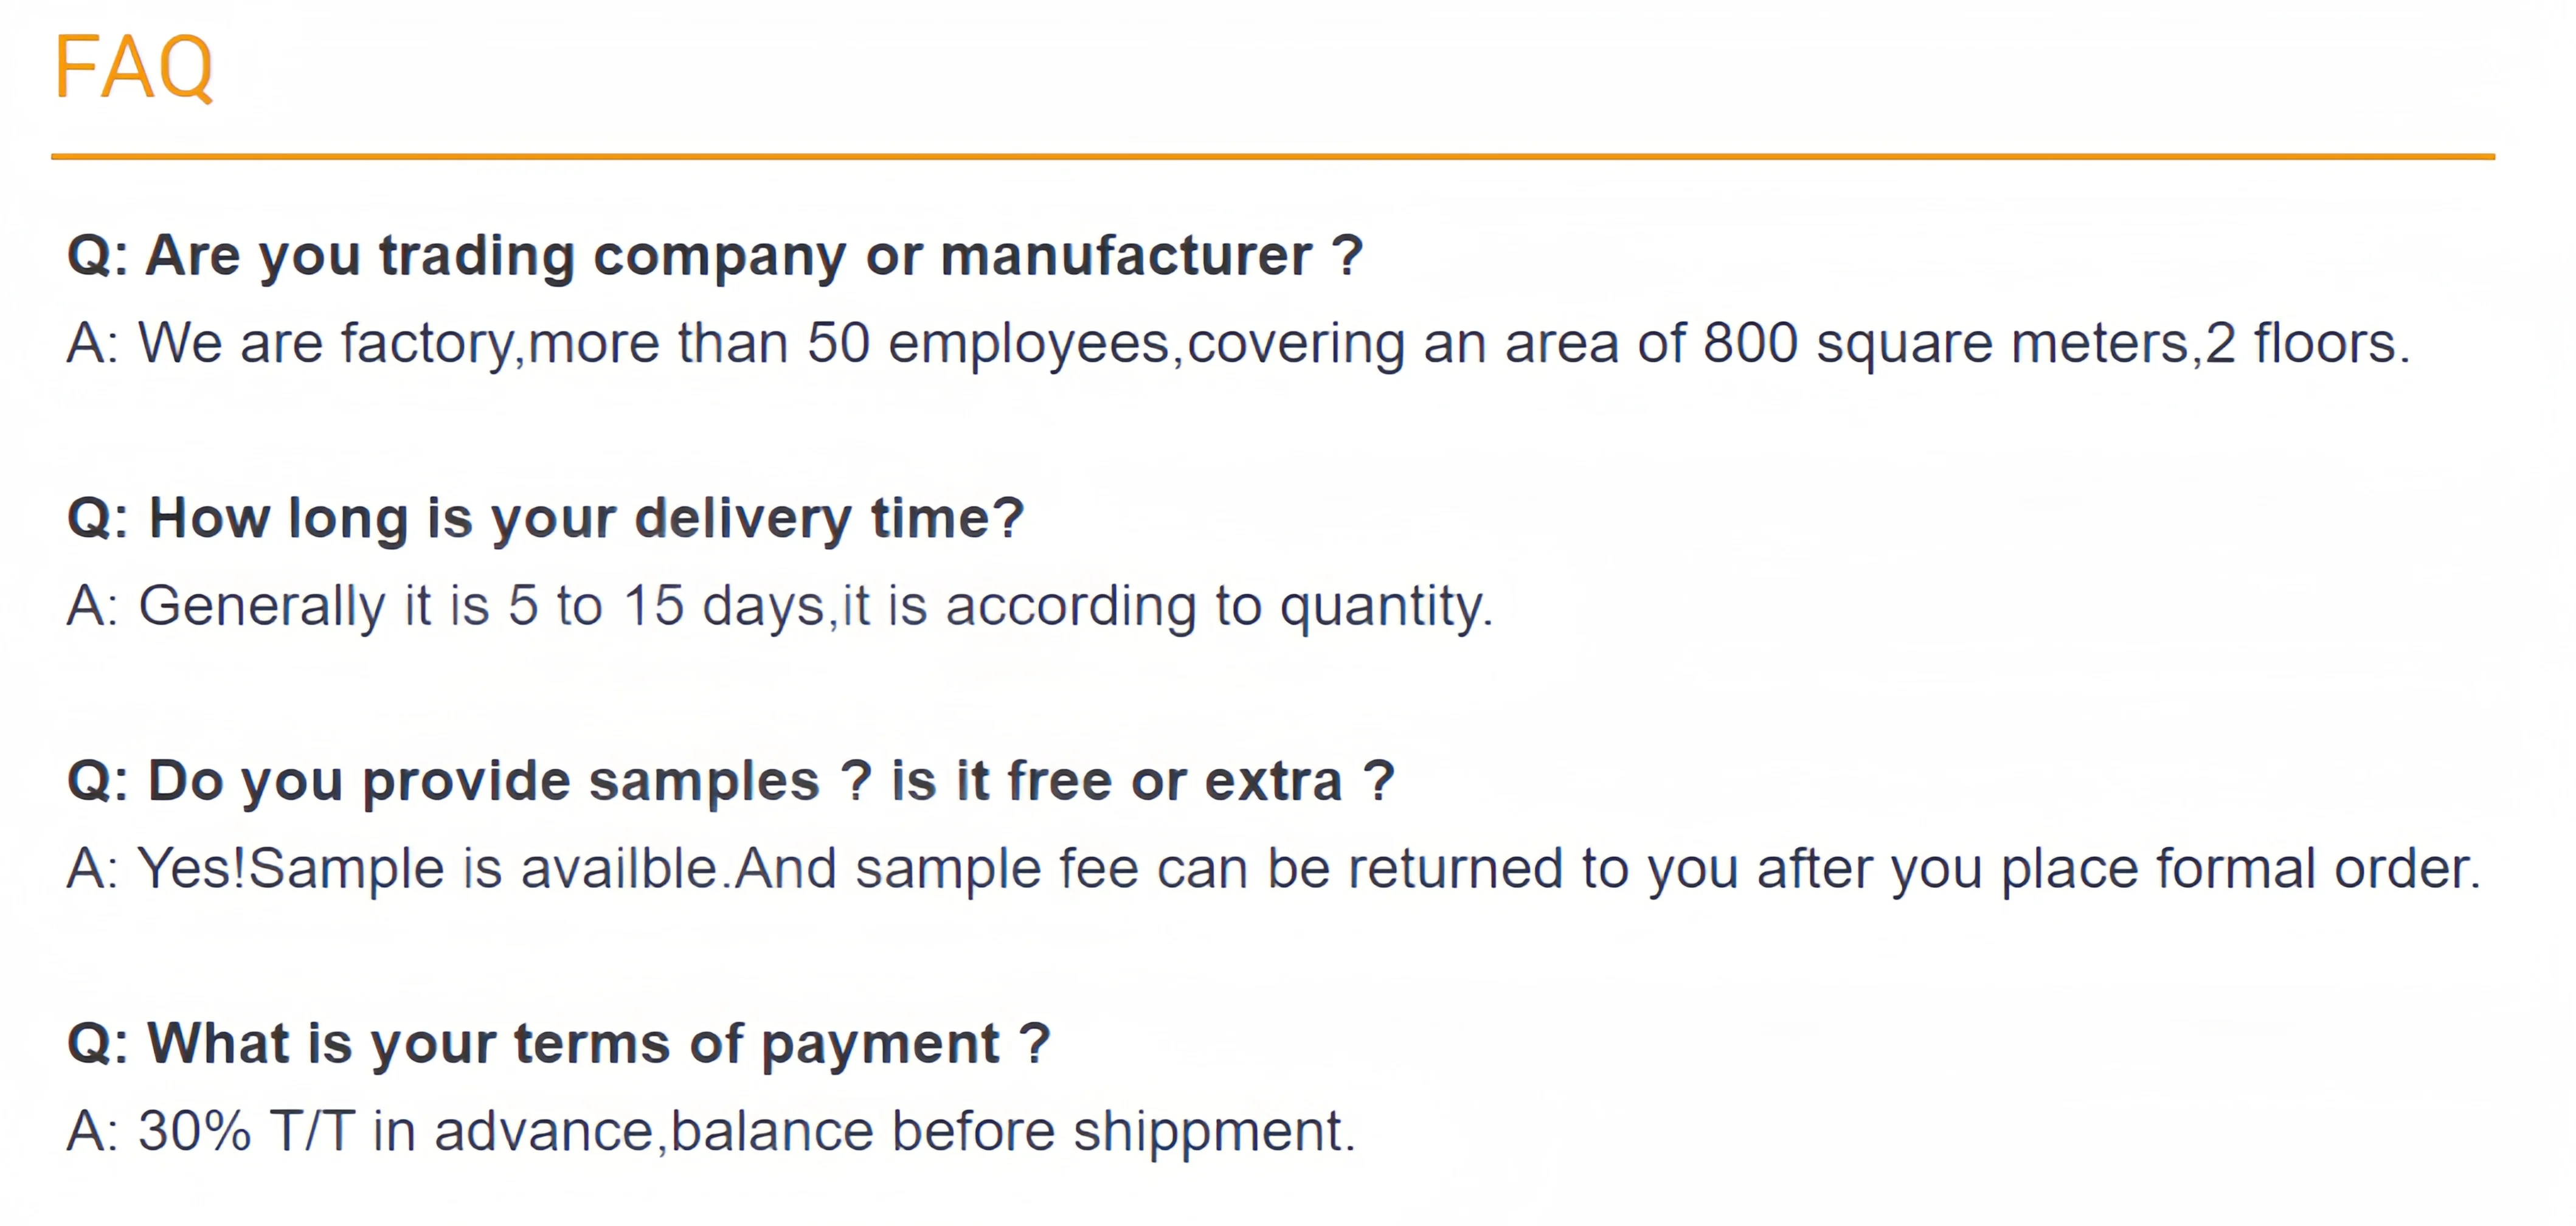Click the misspelled word "availble"

pos(620,869)
